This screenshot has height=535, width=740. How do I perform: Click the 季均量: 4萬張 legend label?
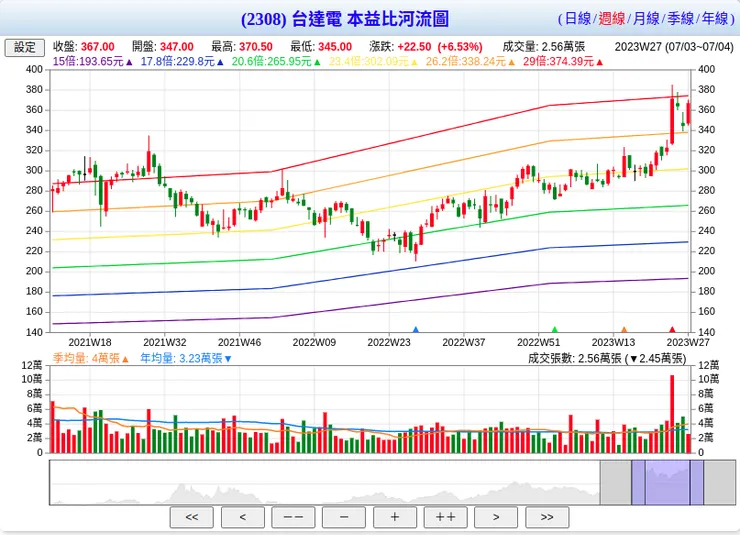[91, 359]
